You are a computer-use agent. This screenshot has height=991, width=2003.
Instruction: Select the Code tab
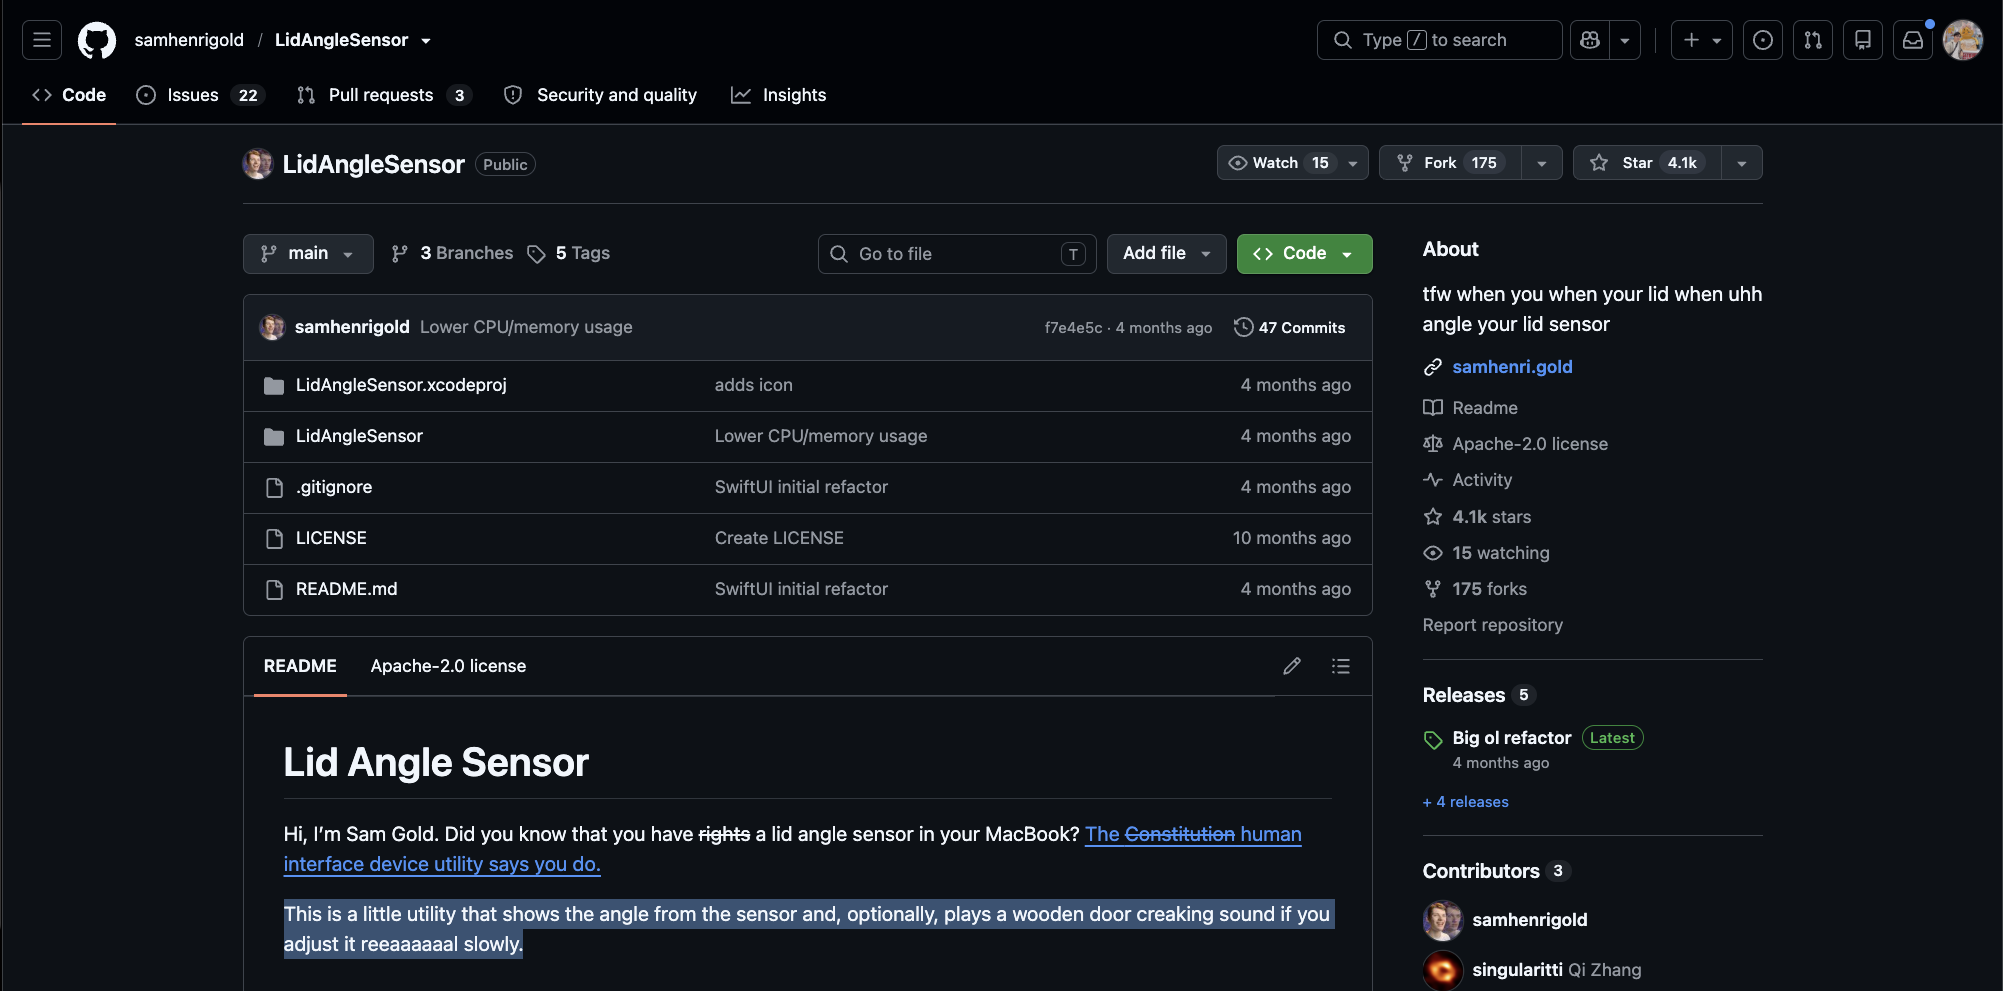[x=69, y=95]
